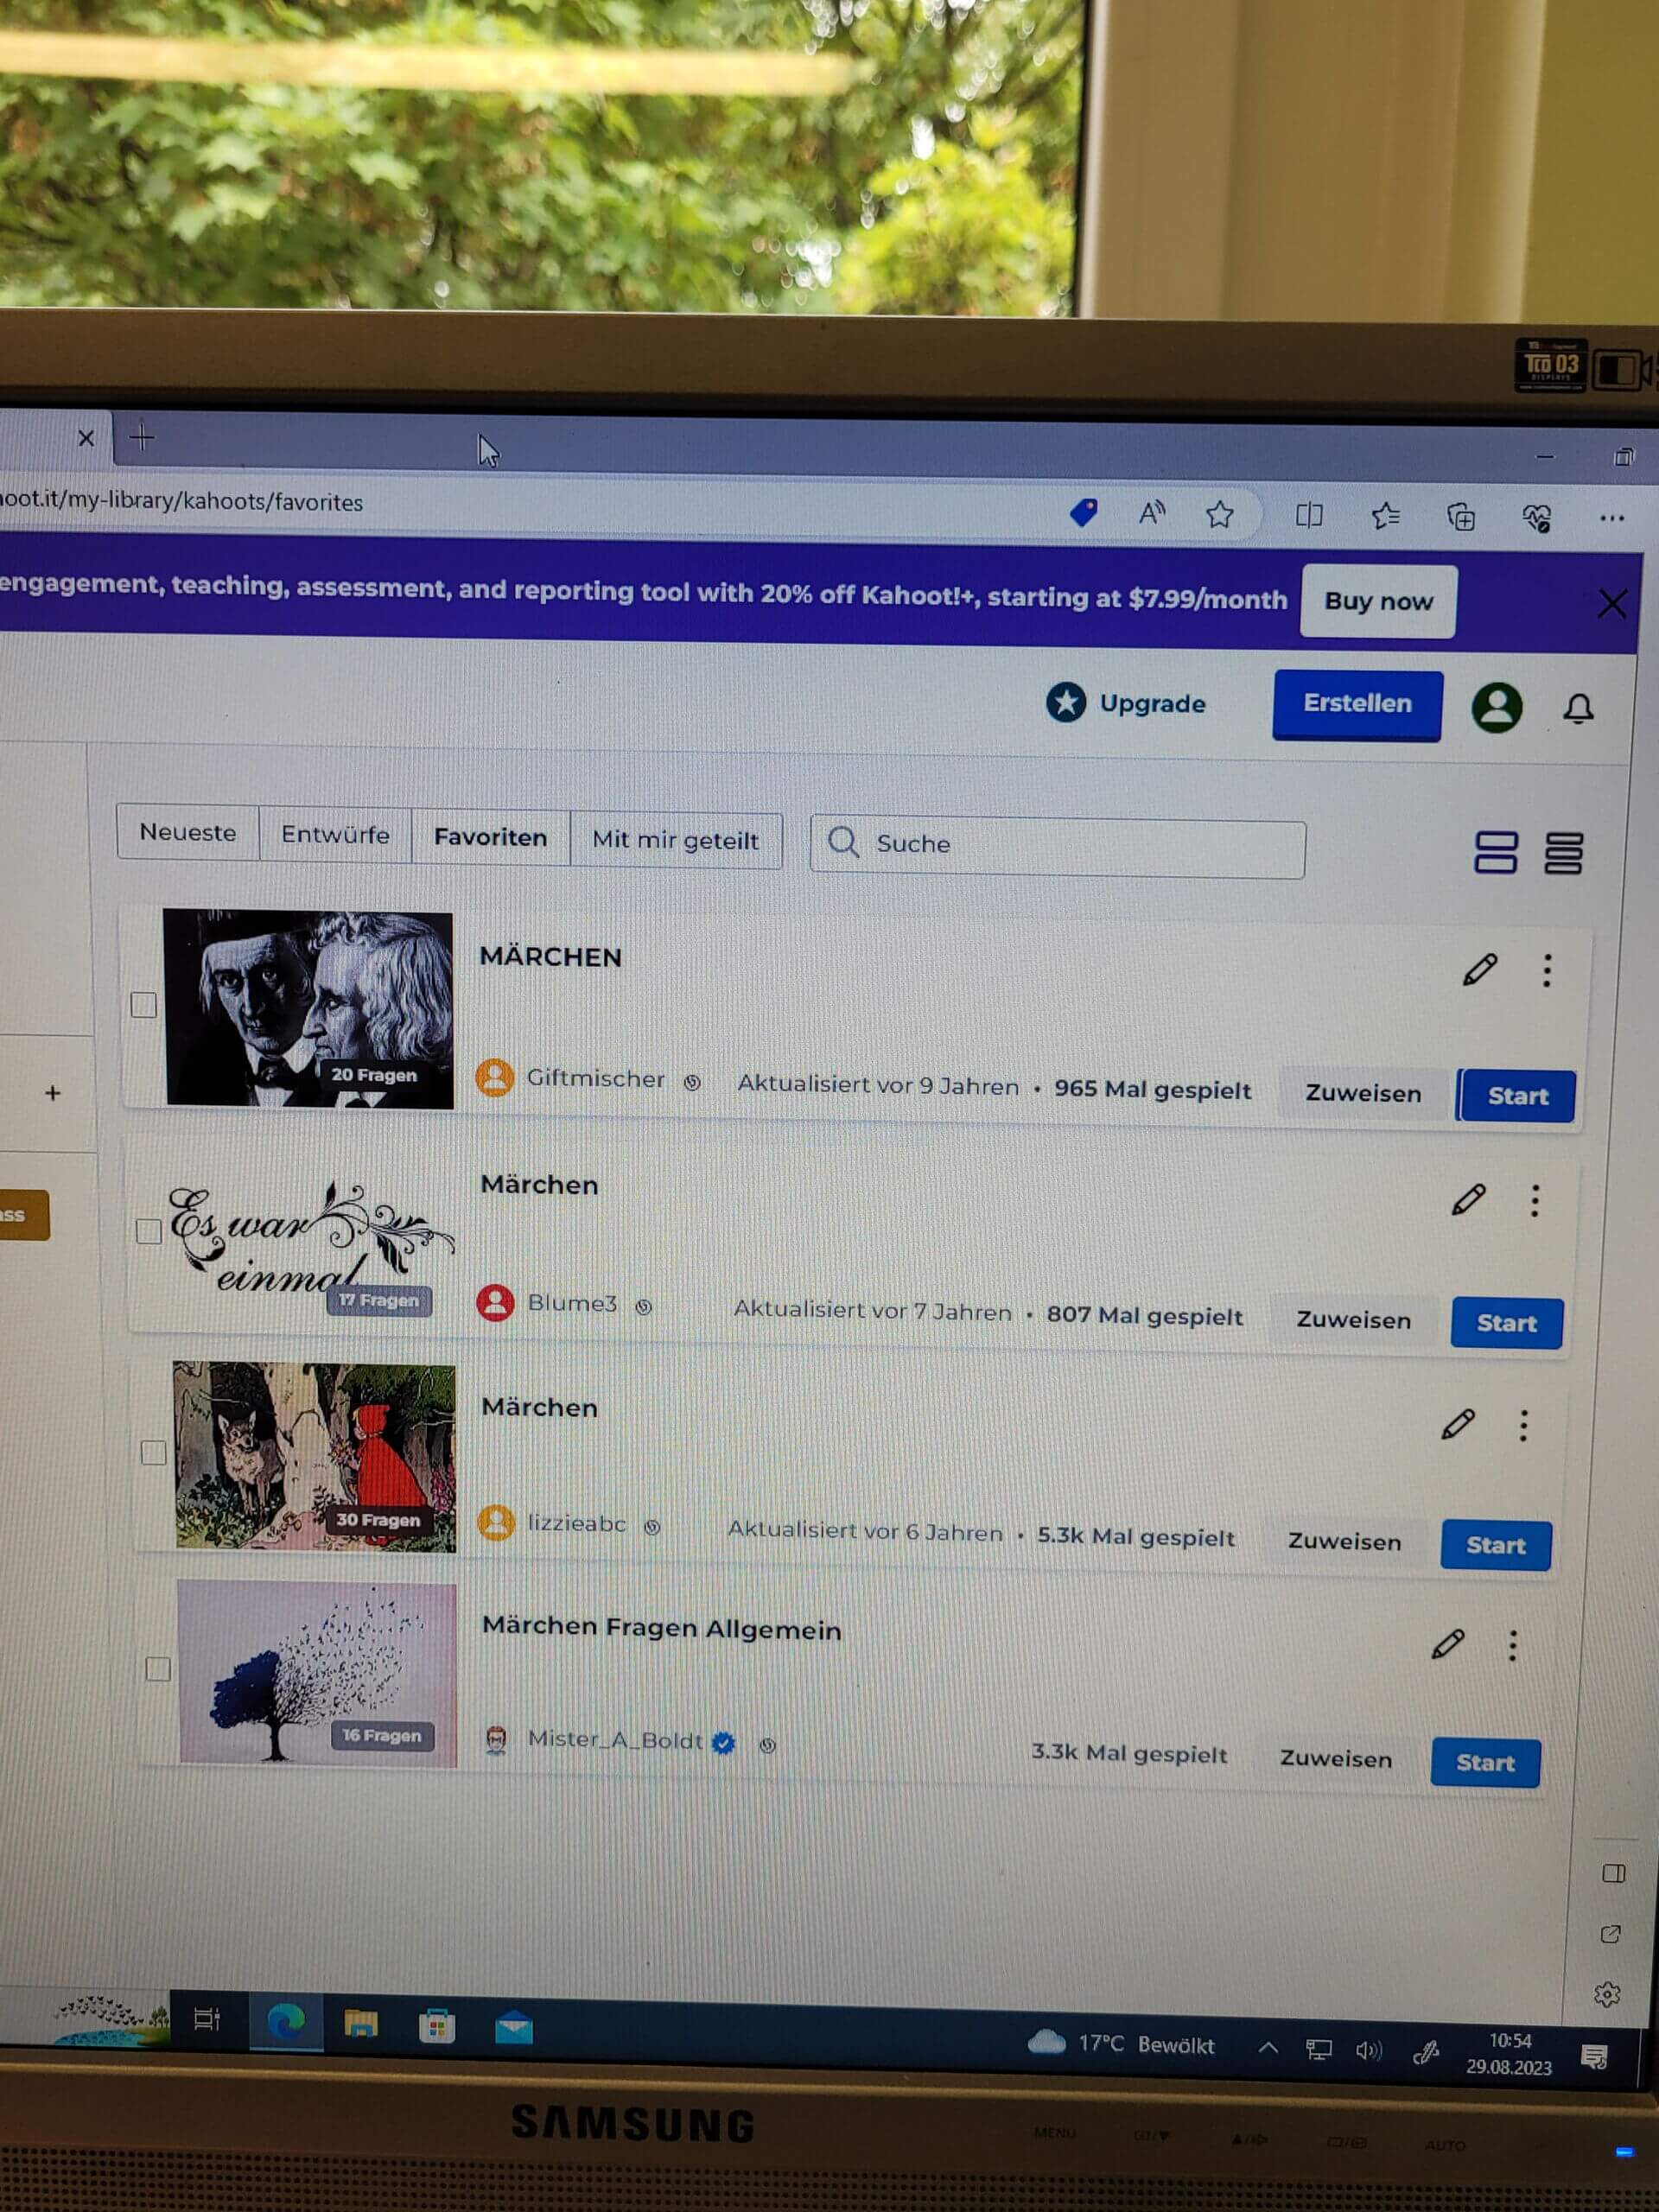Switch to the Neueste tab
1659x2212 pixels.
pyautogui.click(x=188, y=831)
